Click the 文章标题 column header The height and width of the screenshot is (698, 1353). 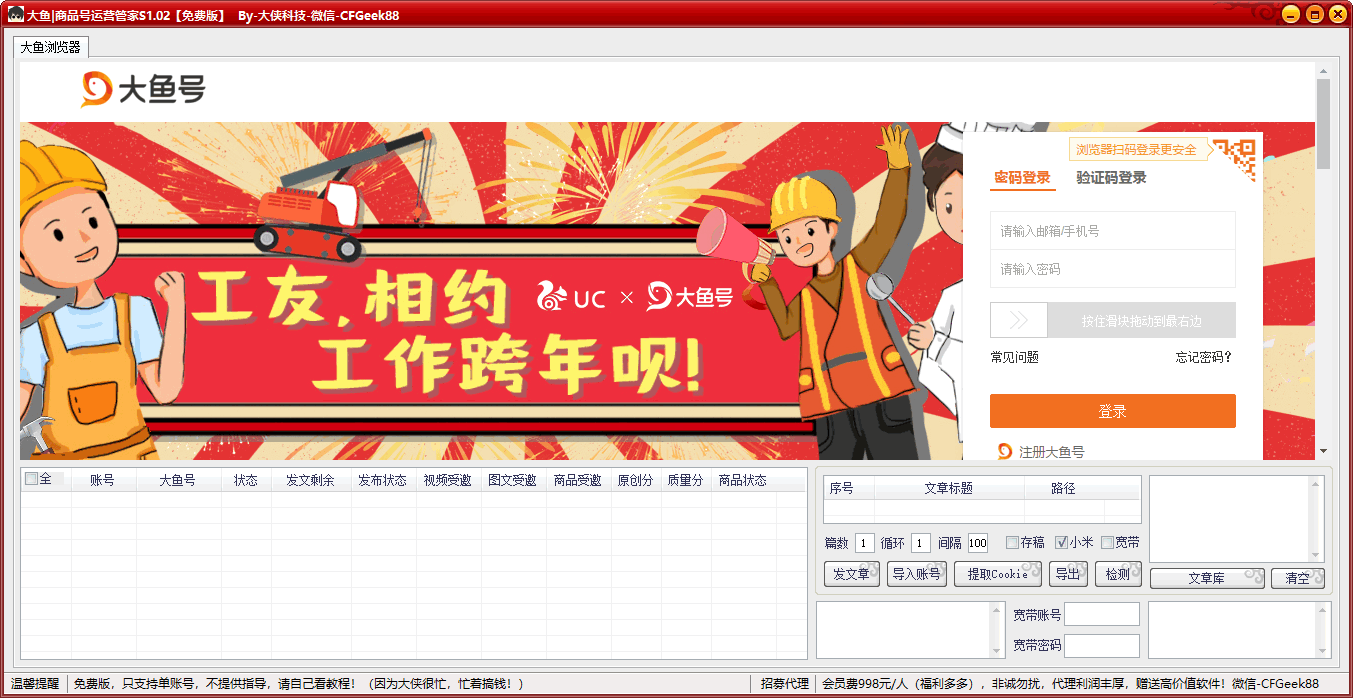tap(949, 488)
